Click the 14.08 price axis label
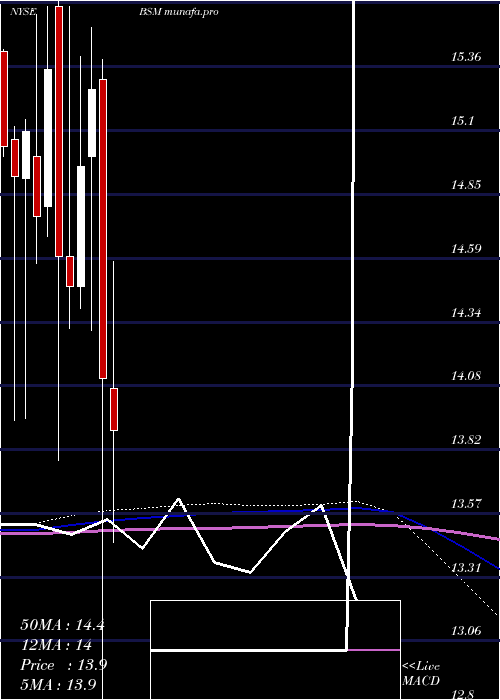 (x=466, y=376)
